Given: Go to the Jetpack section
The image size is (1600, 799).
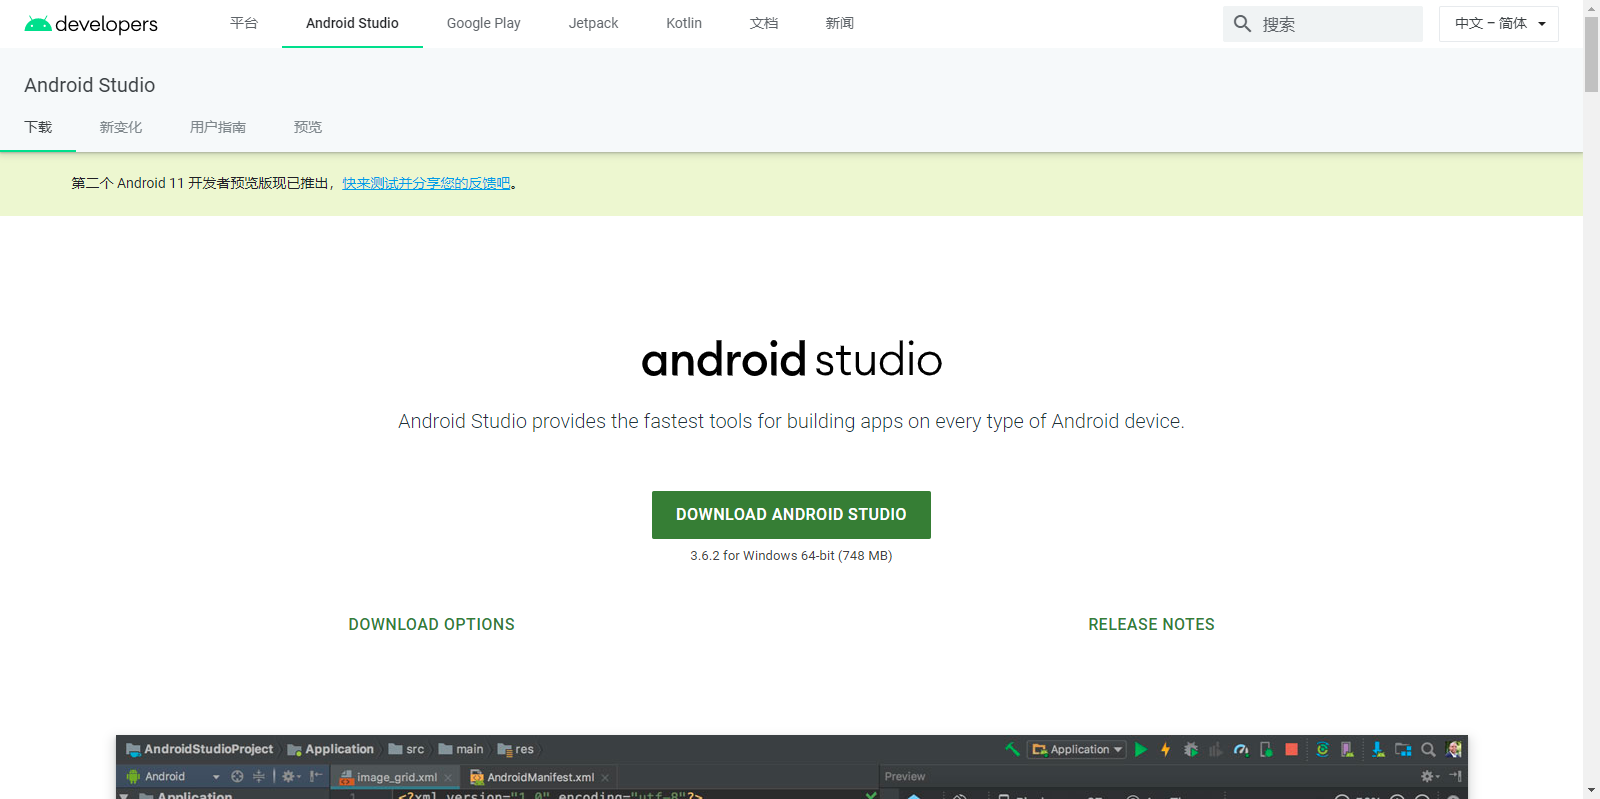Looking at the screenshot, I should (x=593, y=23).
